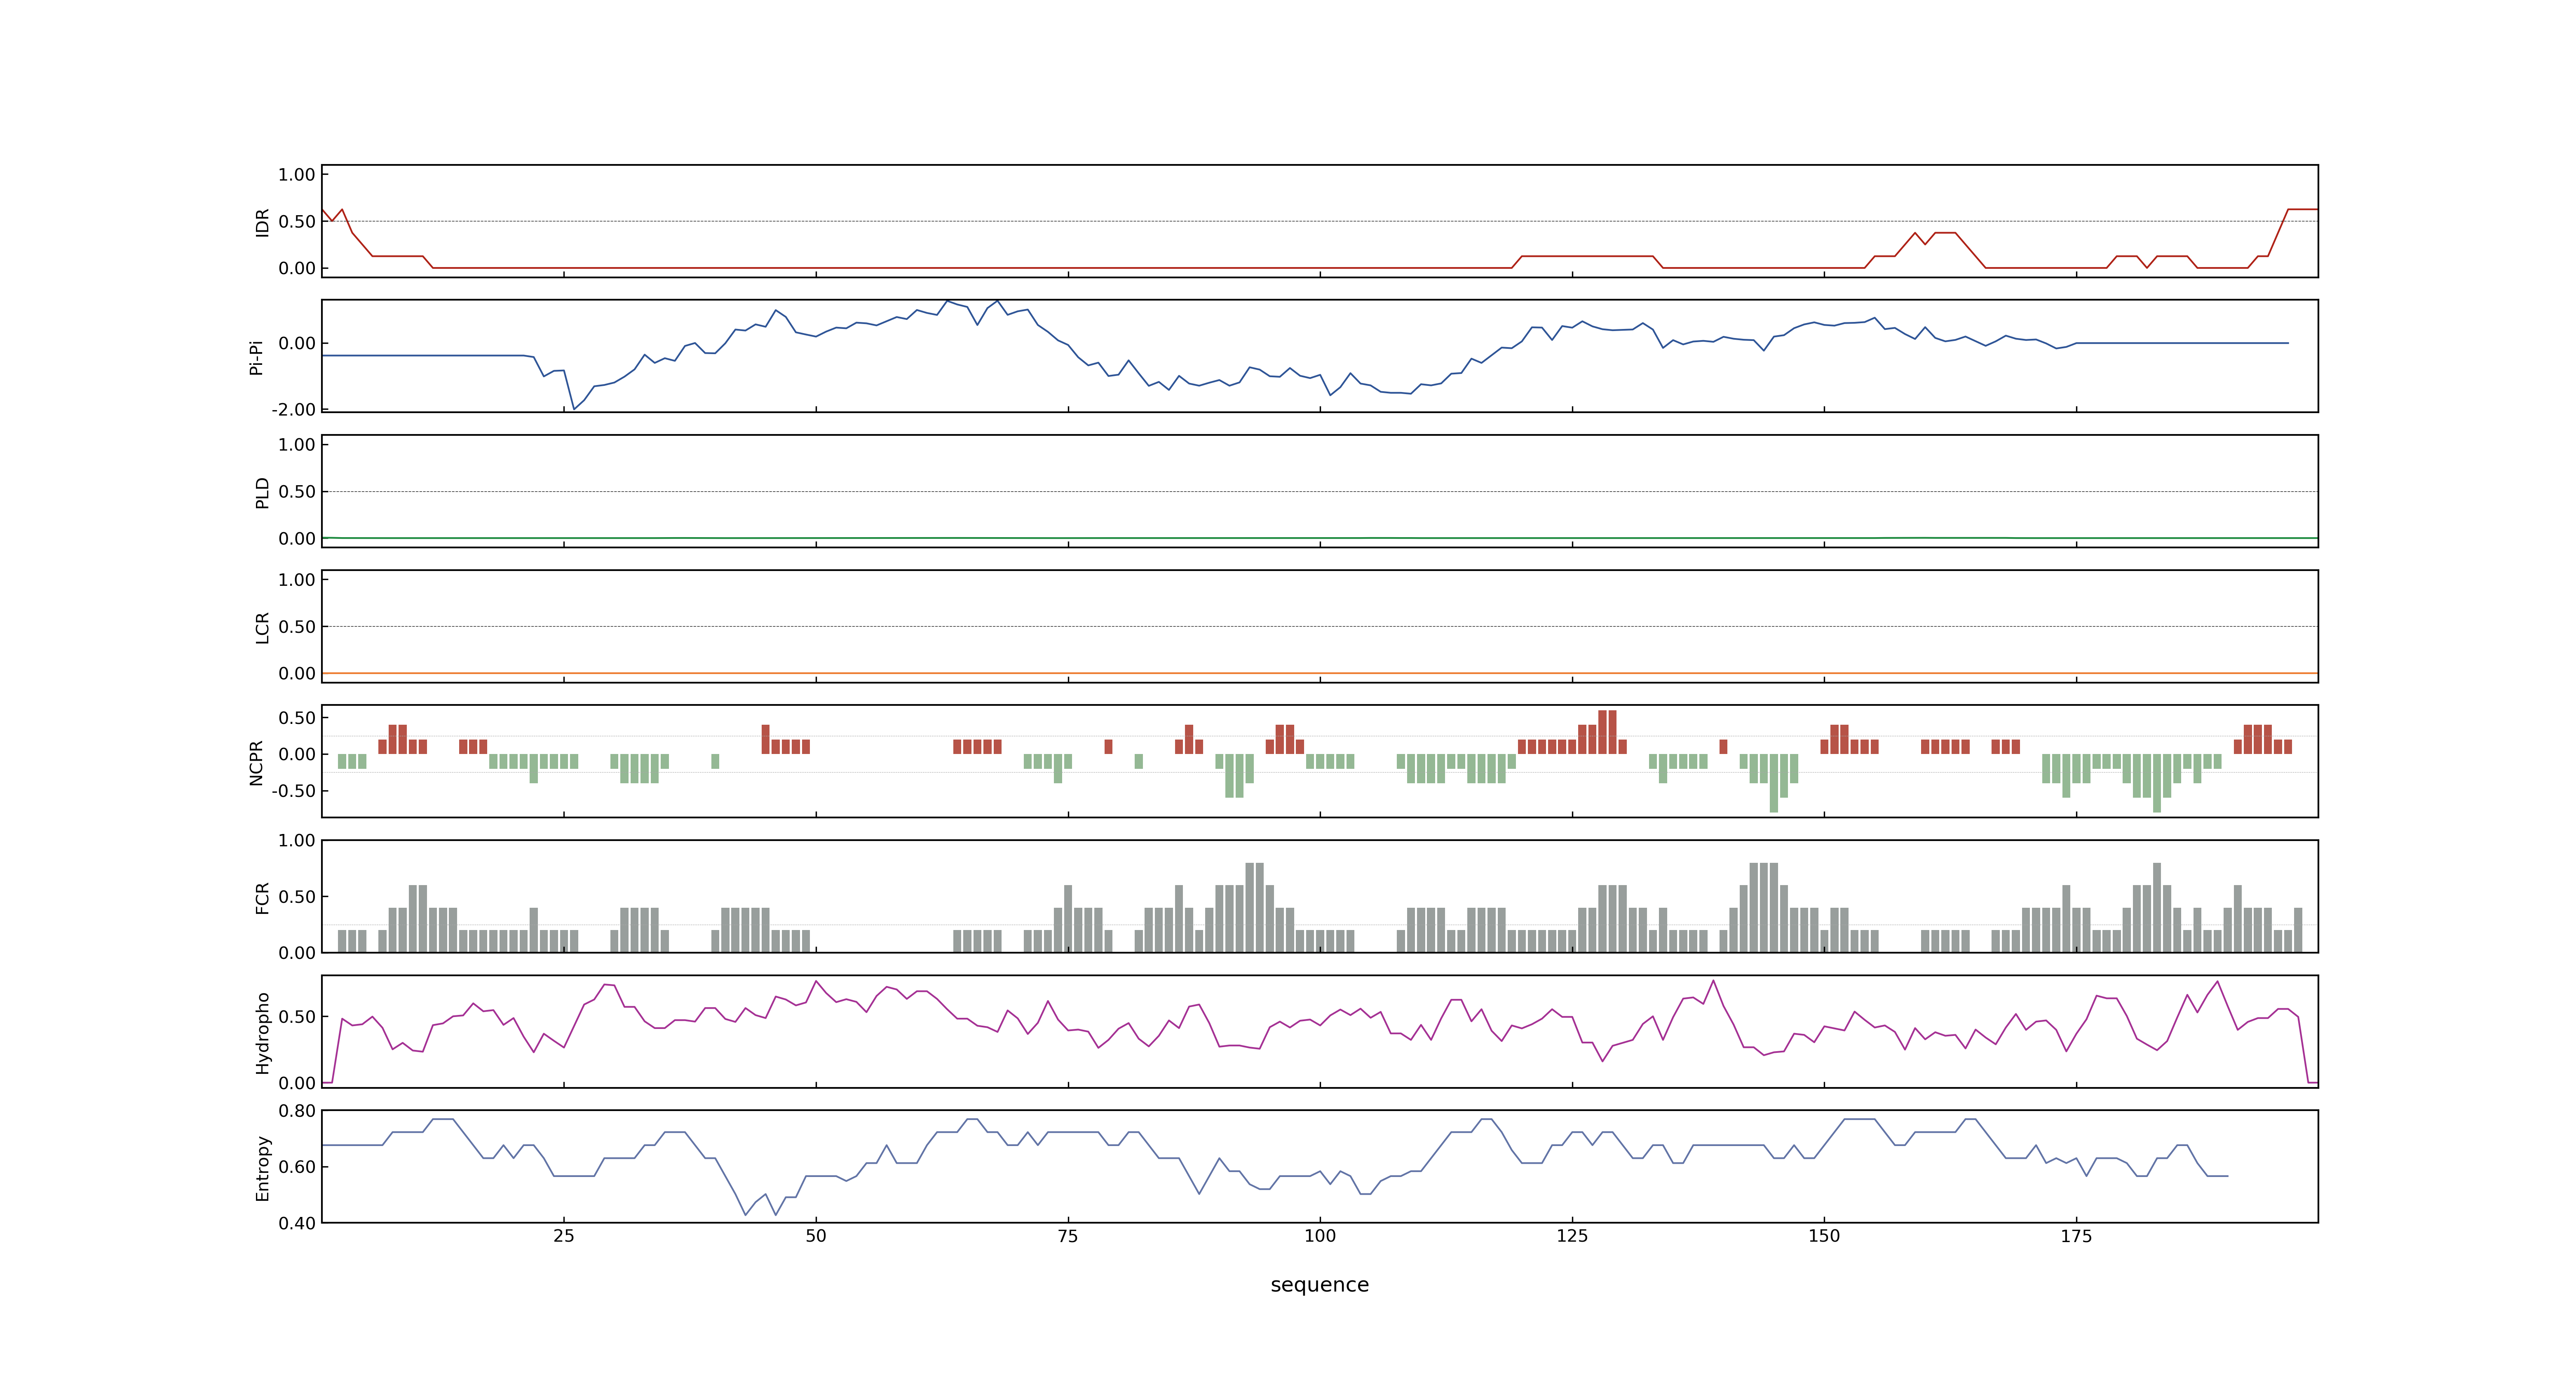2576x1374 pixels.
Task: Click the 0.50 tick of the Hydropho panel
Action: [297, 1017]
